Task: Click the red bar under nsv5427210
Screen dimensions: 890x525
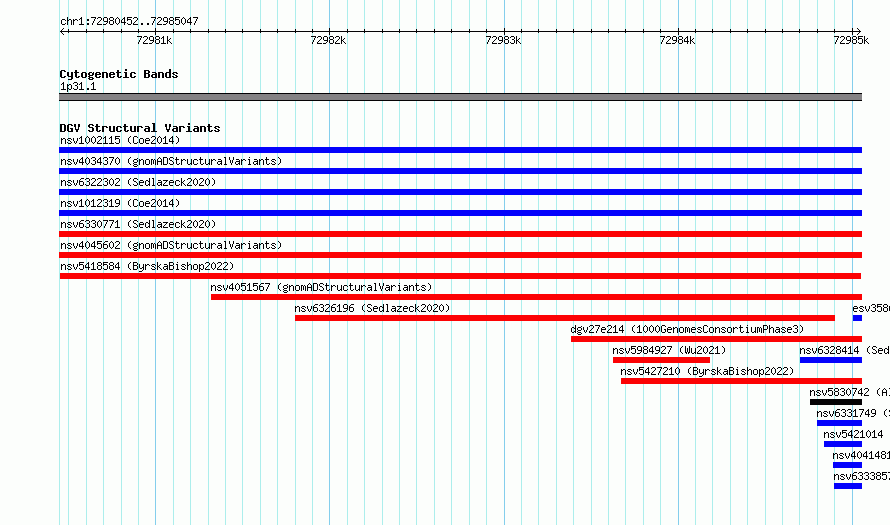Action: [x=741, y=381]
